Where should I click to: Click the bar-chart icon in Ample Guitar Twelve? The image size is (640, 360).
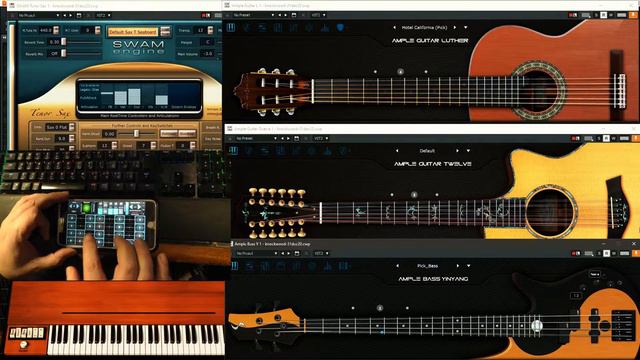pos(328,151)
